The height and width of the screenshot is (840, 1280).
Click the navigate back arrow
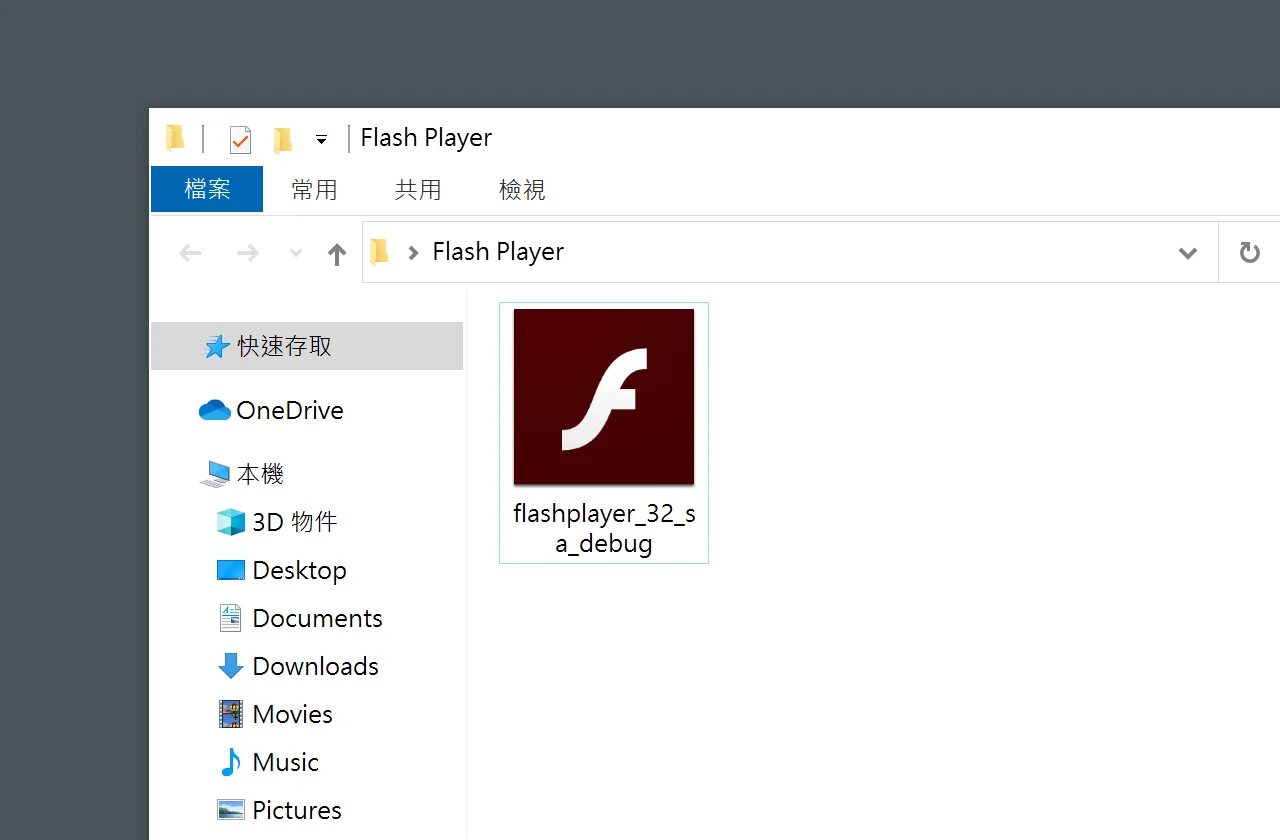click(x=190, y=253)
